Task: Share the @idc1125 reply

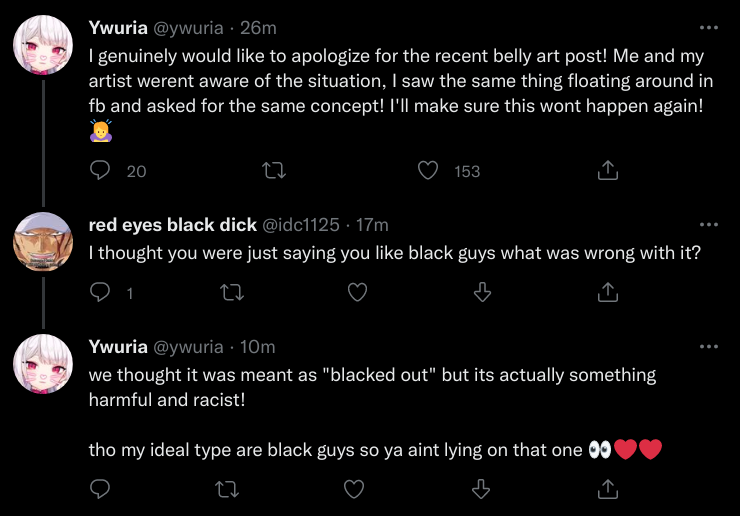Action: [x=608, y=292]
